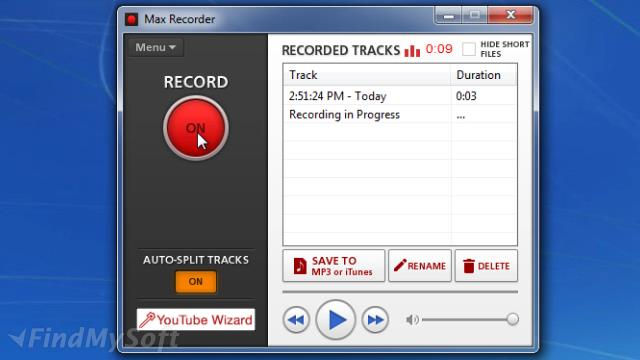
Task: Open the Menu dropdown
Action: tap(156, 47)
